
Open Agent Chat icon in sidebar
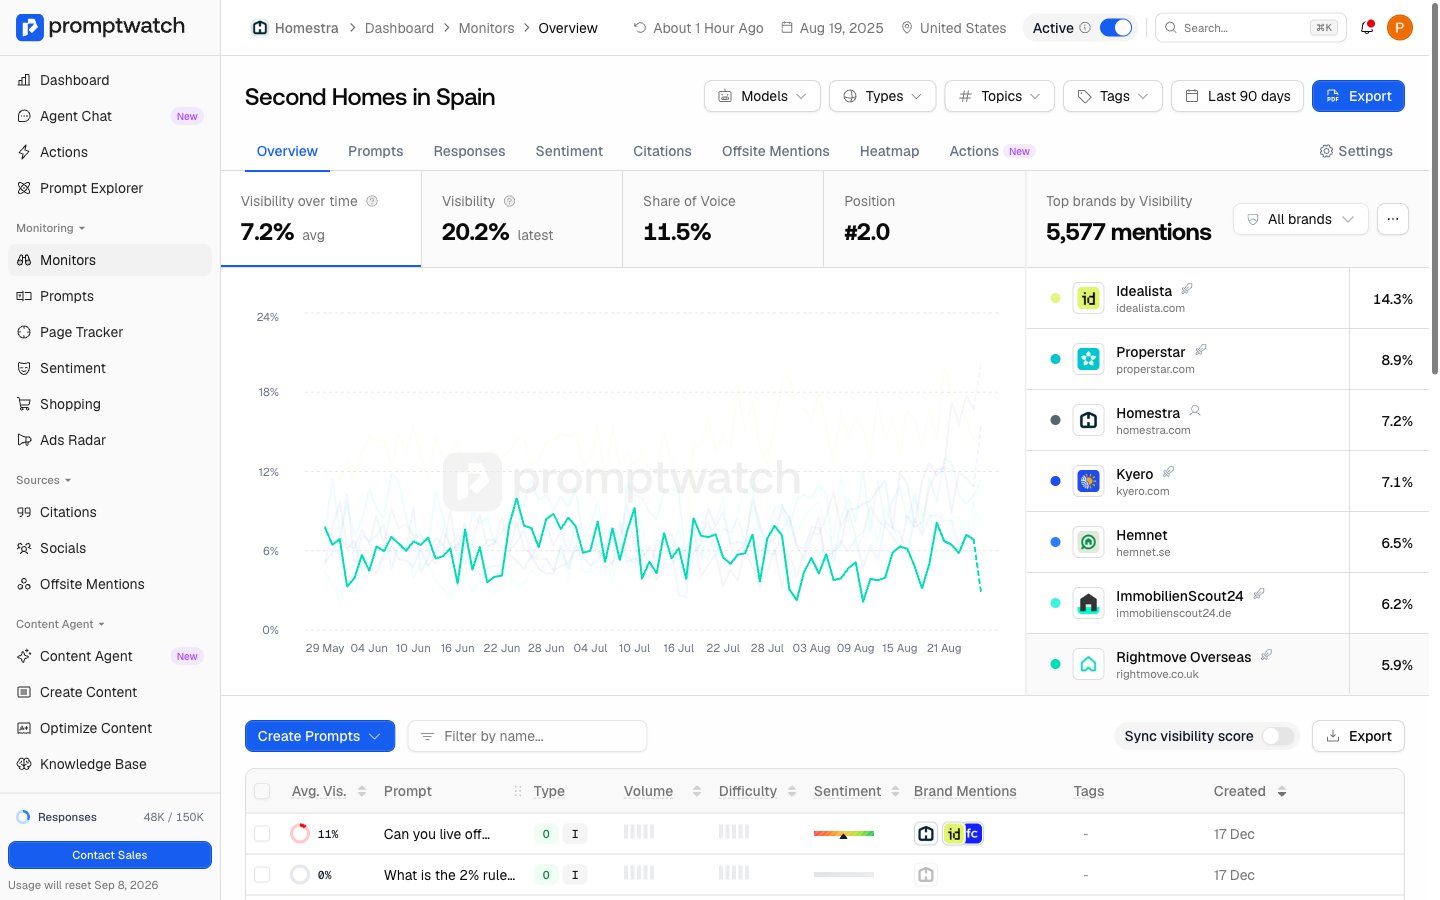point(24,116)
